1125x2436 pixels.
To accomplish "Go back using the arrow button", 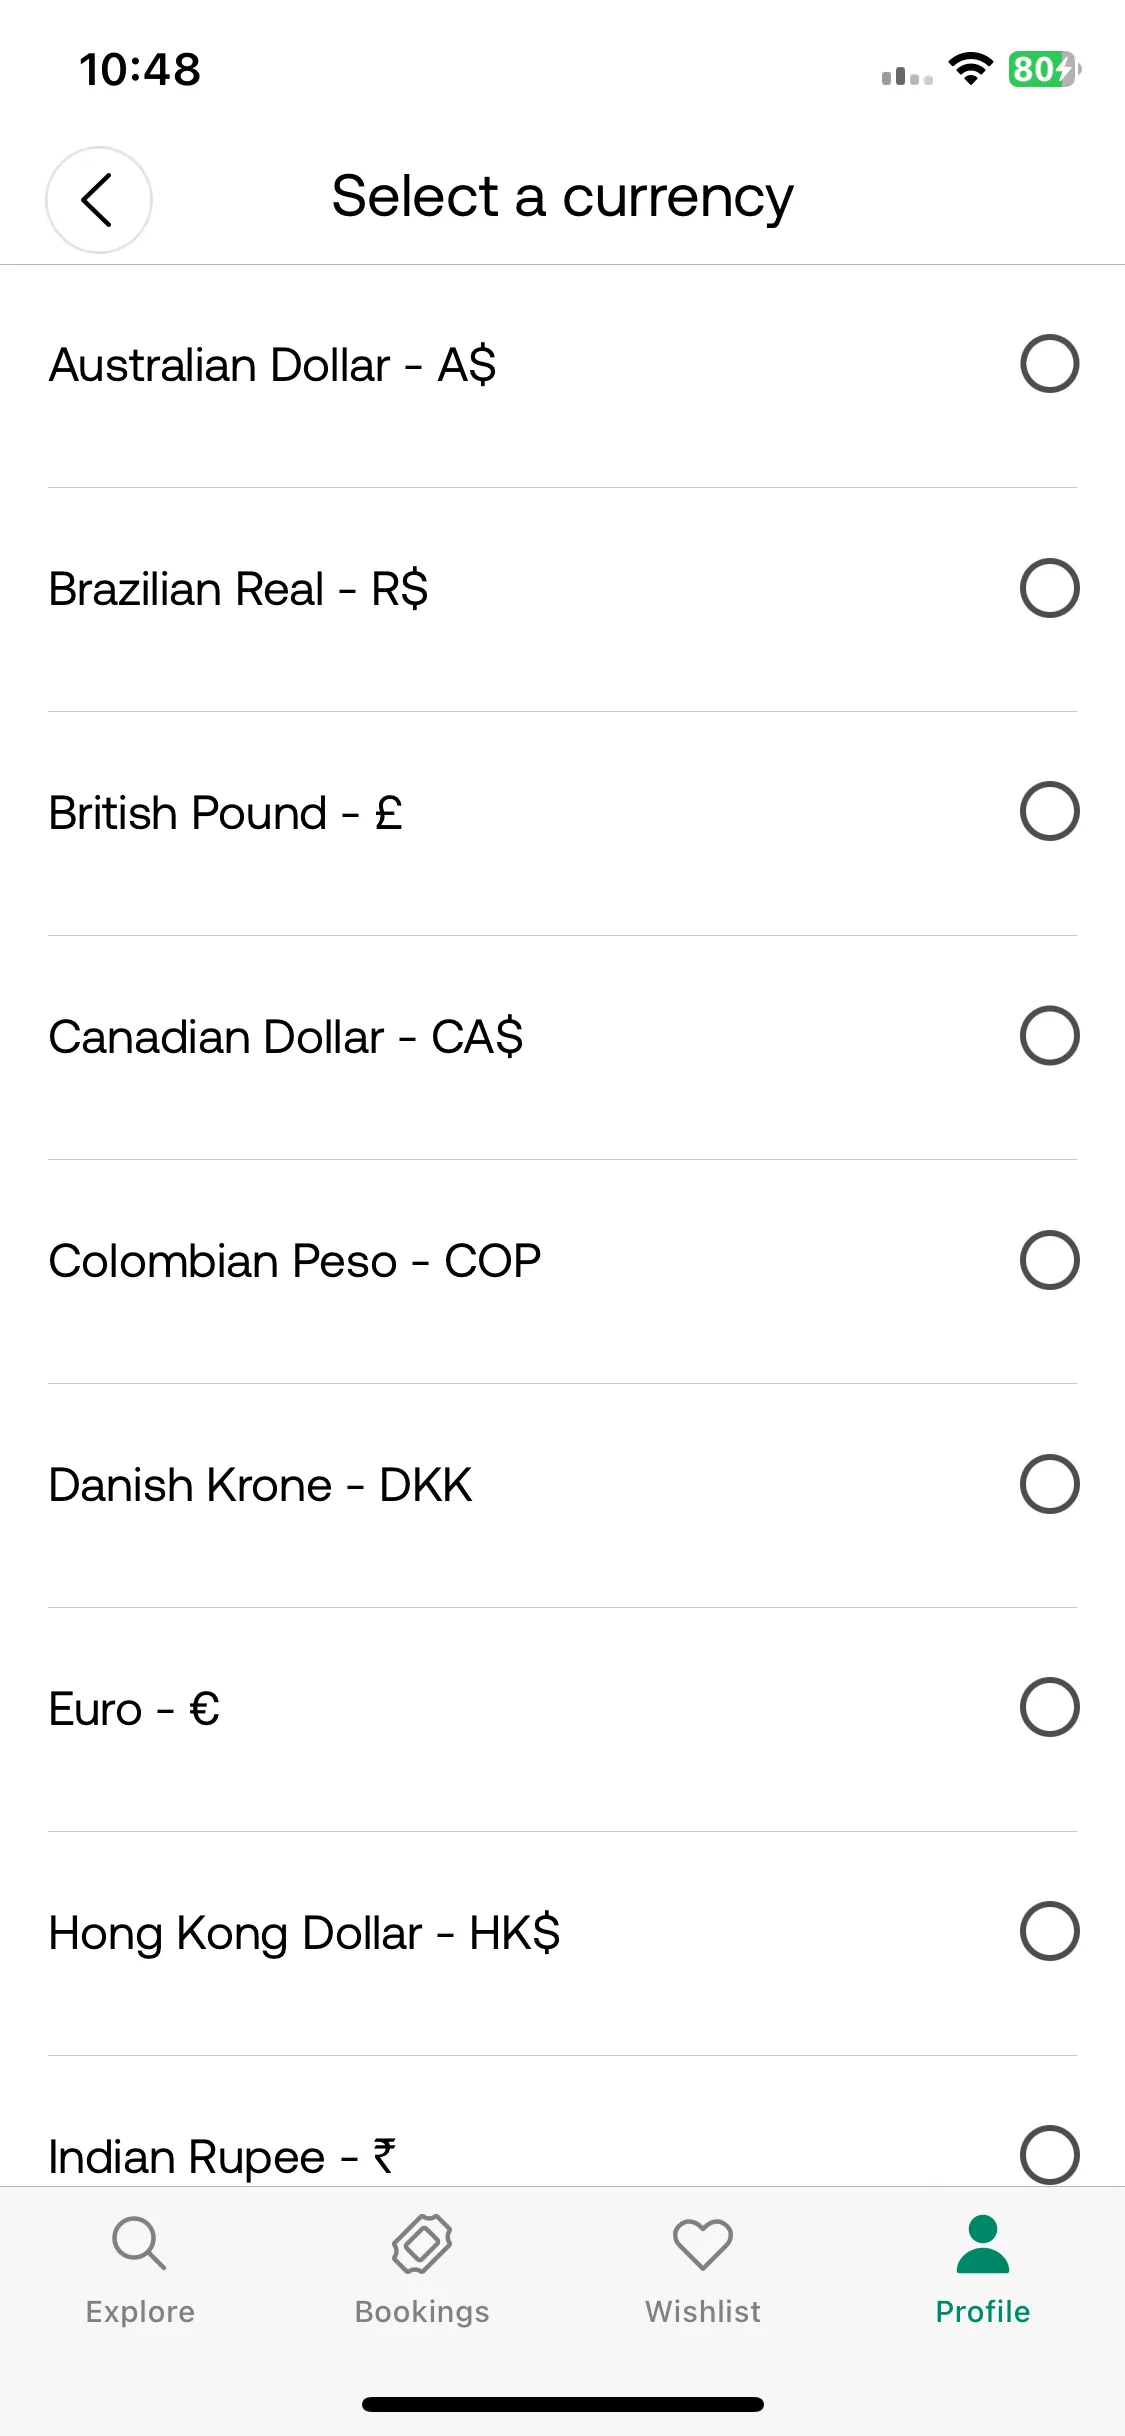I will [98, 200].
